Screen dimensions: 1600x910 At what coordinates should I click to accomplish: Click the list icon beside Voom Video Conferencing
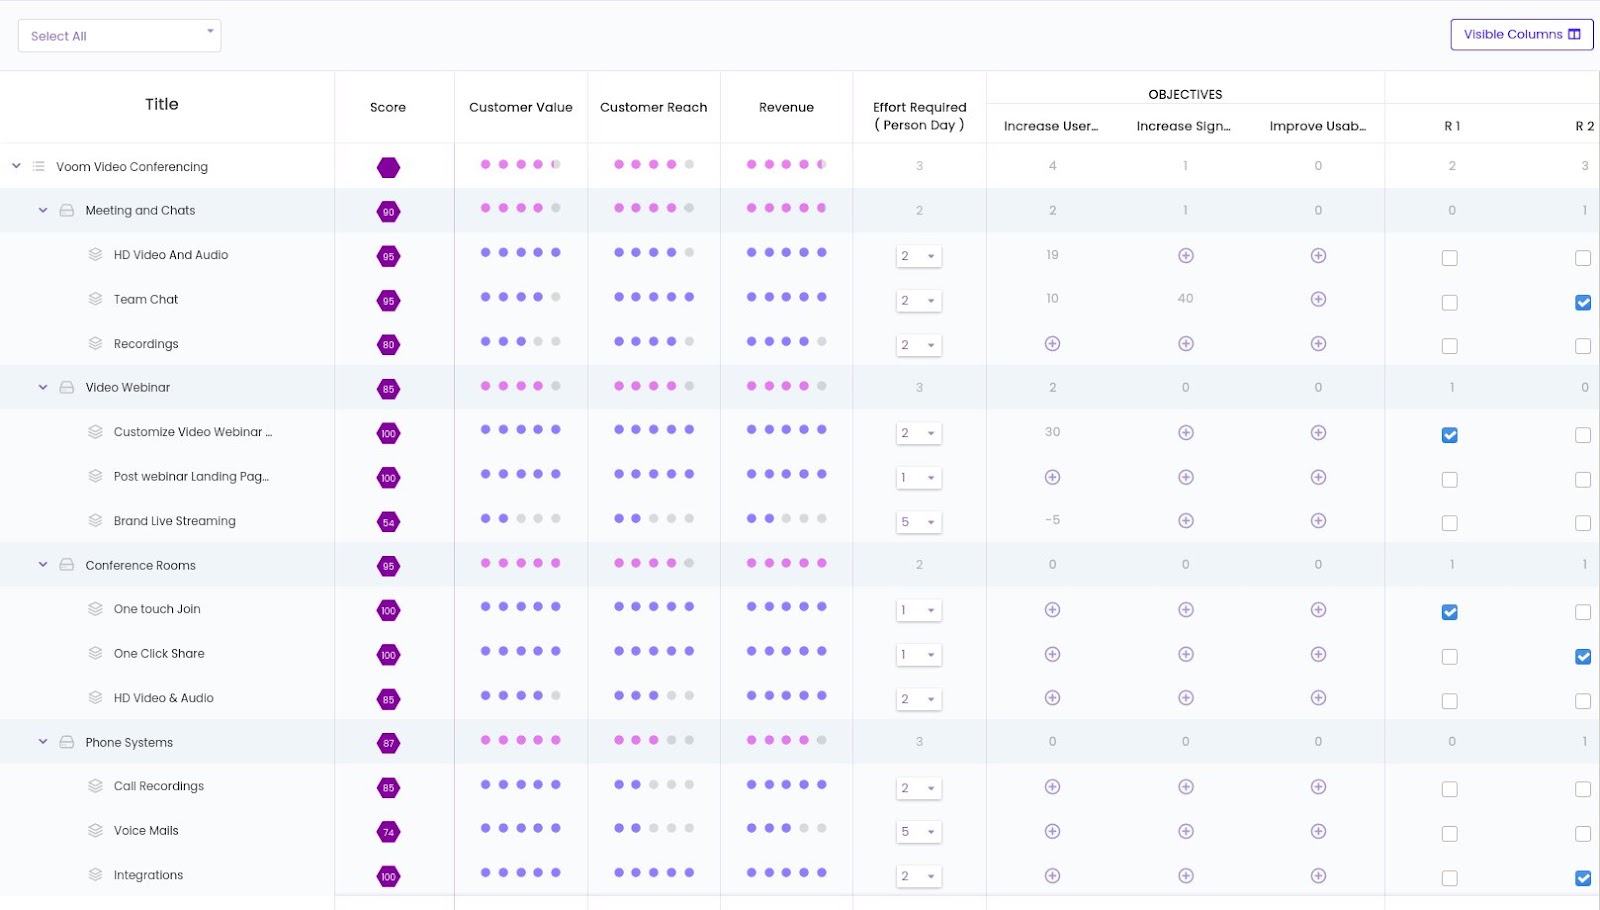coord(39,166)
